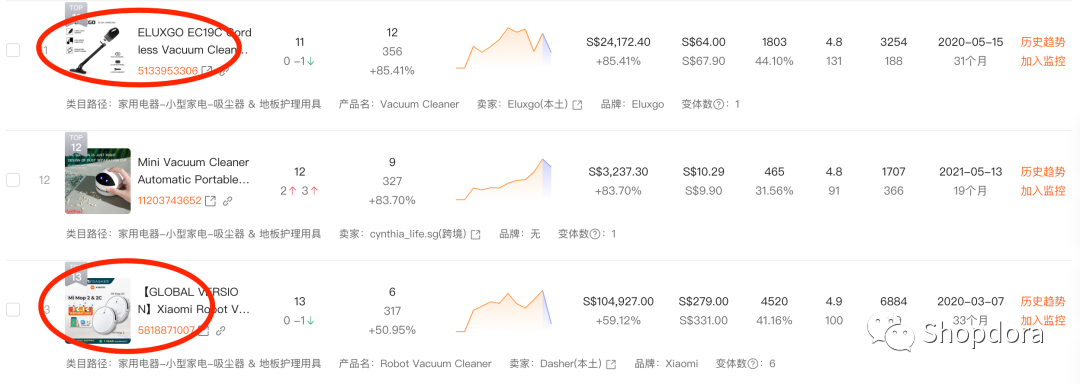The width and height of the screenshot is (1080, 384).
Task: Open Mini Vacuum Cleaner product thumbnail
Action: click(98, 180)
